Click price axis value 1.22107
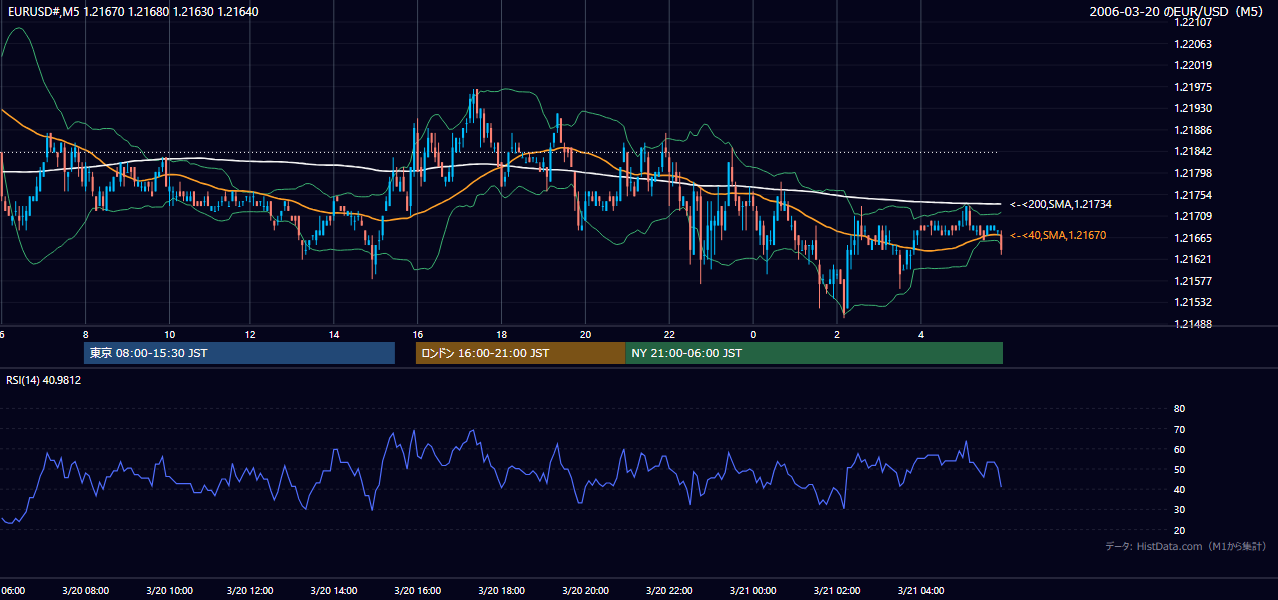The height and width of the screenshot is (600, 1278). coord(1191,22)
